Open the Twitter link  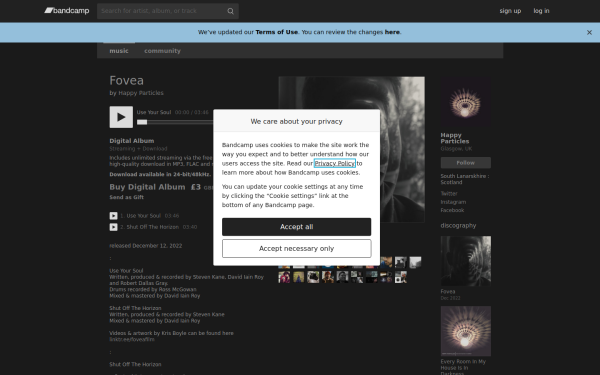[449, 194]
